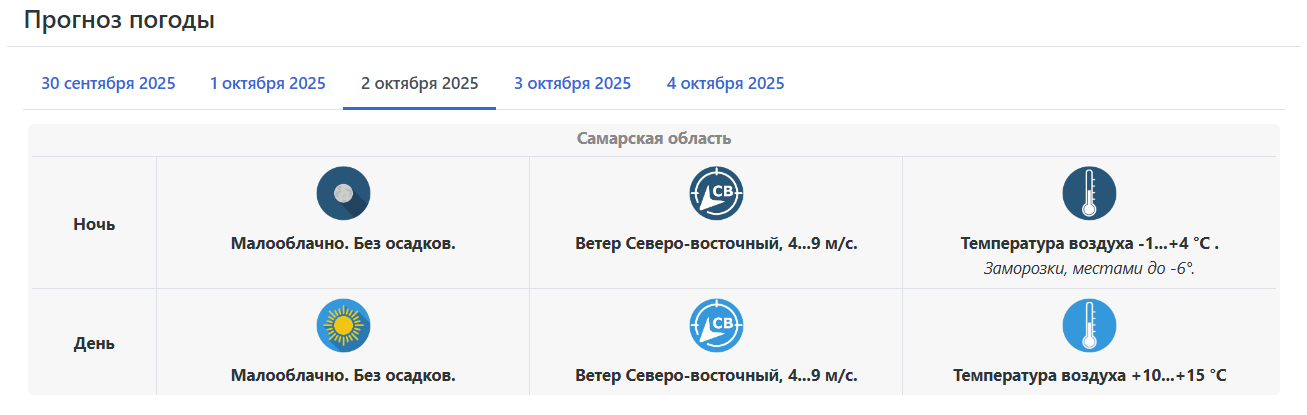Click night temperature text -1...+4 °C
Screen dimensions: 1307x415
click(x=1089, y=243)
